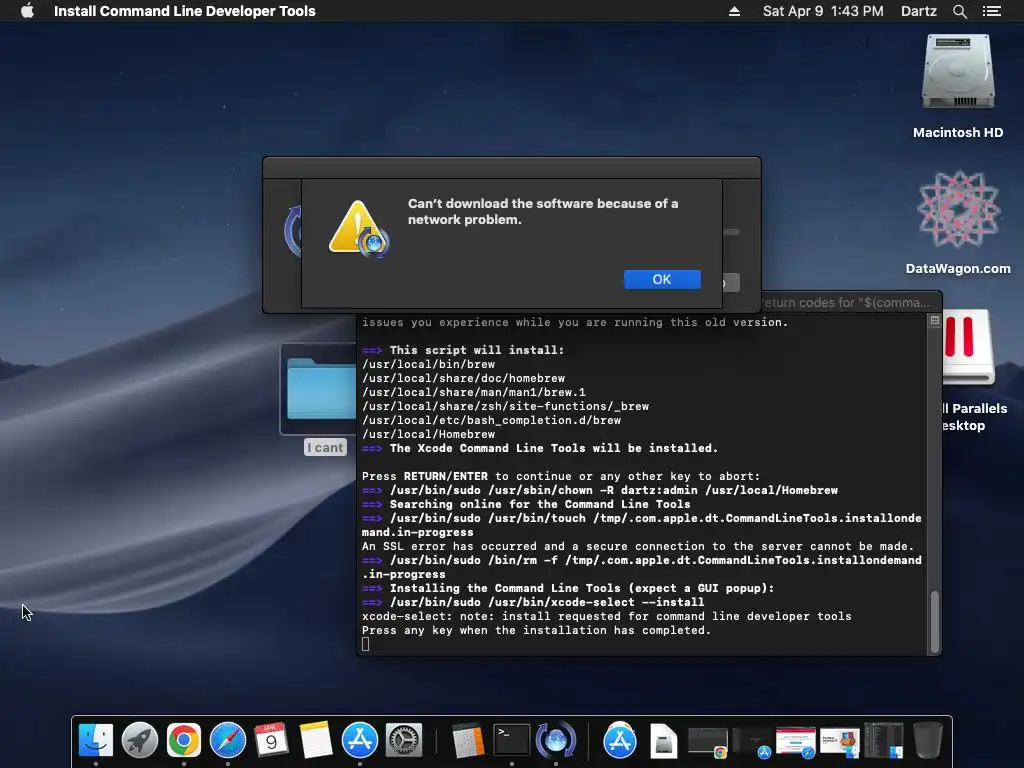Click the Terminal window scrollbar thumb
1024x768 pixels.
click(935, 621)
